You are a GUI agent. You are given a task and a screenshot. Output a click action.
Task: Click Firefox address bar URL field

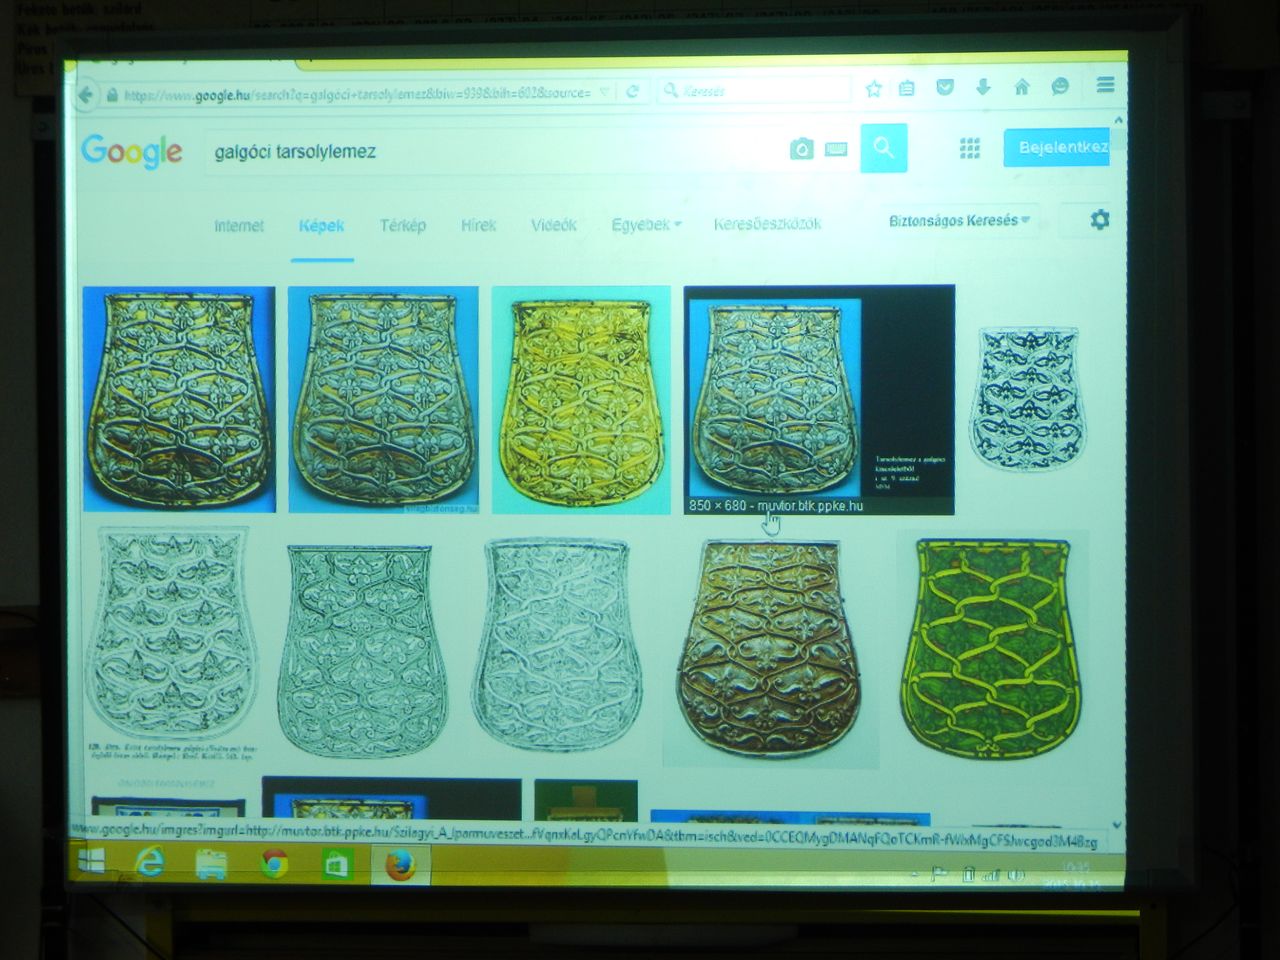pos(356,94)
